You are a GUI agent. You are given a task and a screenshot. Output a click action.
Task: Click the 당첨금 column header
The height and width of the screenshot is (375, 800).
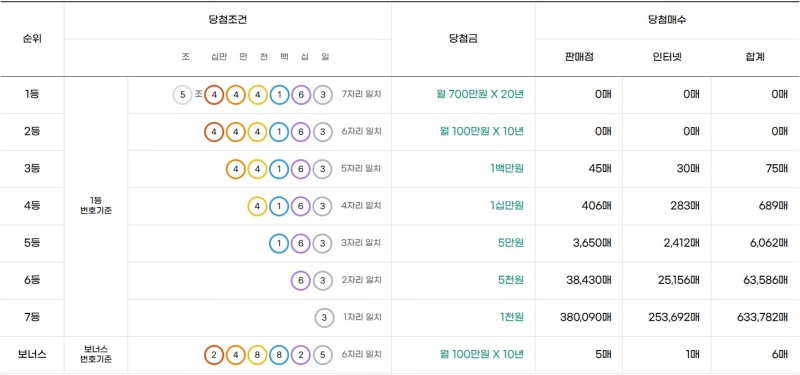(x=463, y=39)
